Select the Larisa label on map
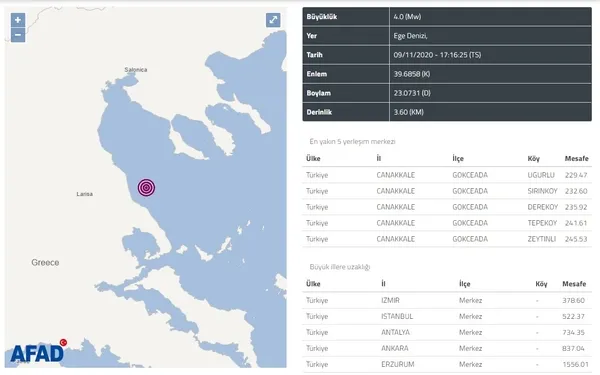 pyautogui.click(x=85, y=194)
